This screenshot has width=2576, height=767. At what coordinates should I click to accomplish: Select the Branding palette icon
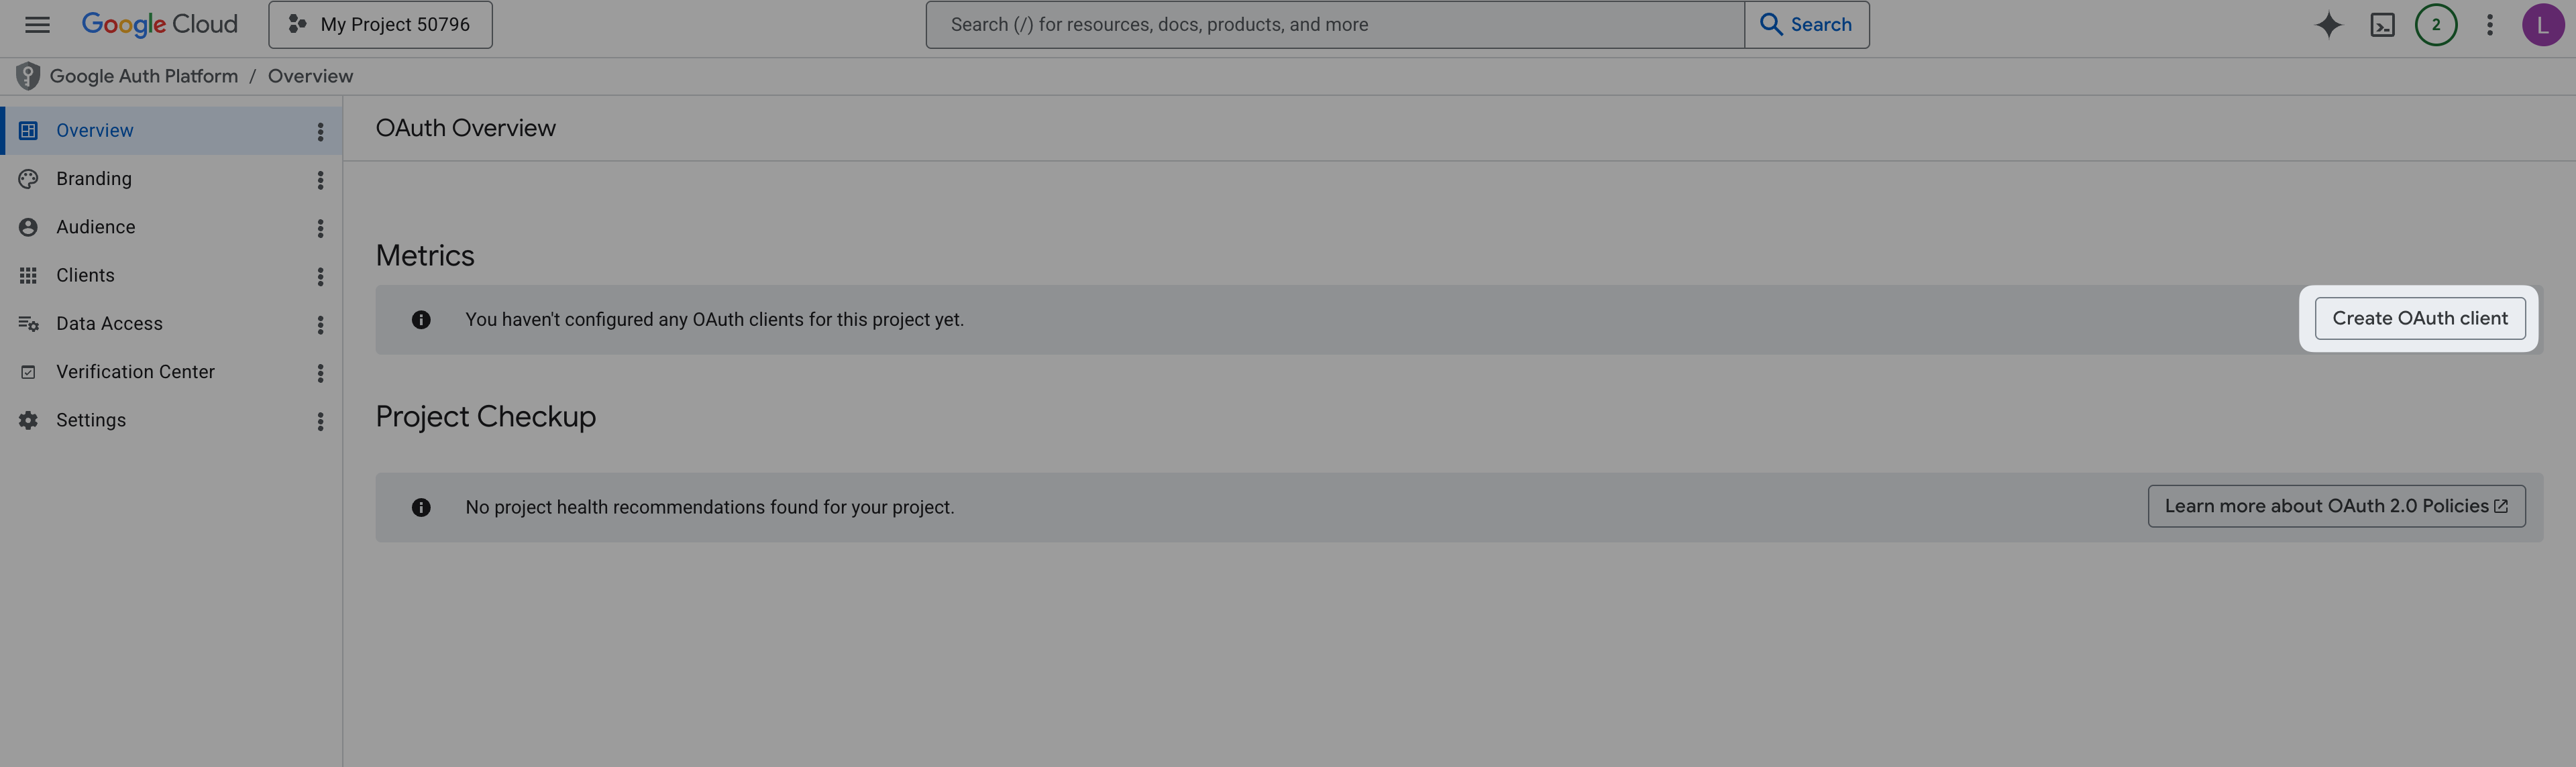[27, 178]
